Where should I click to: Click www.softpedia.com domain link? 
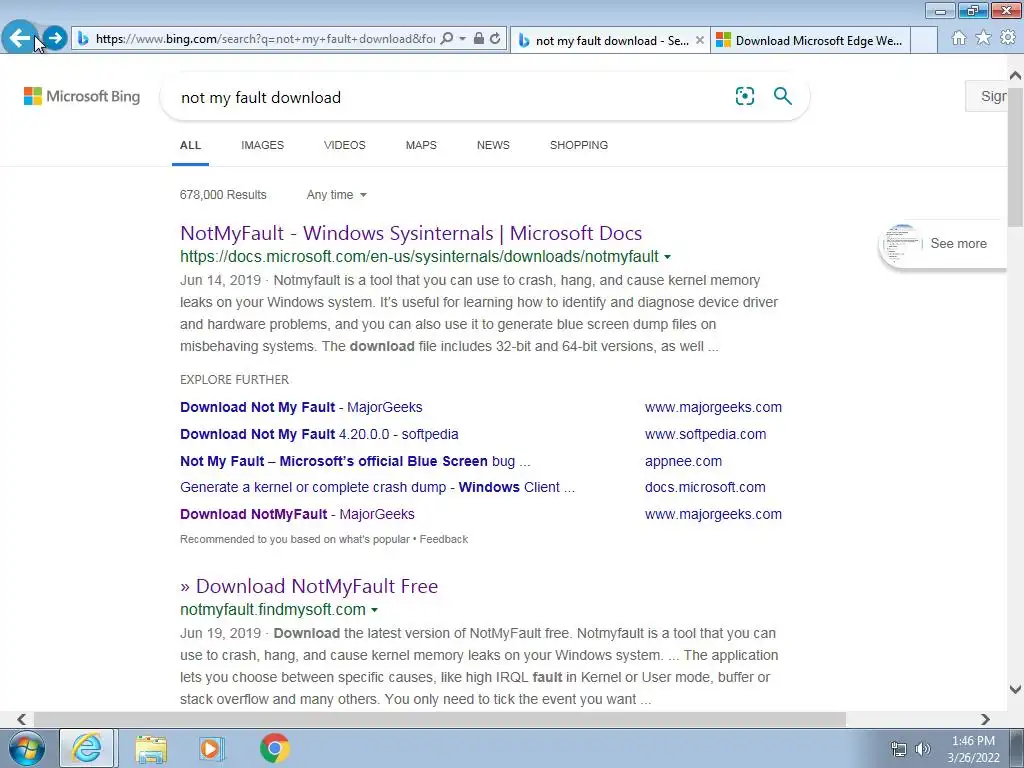pyautogui.click(x=705, y=434)
